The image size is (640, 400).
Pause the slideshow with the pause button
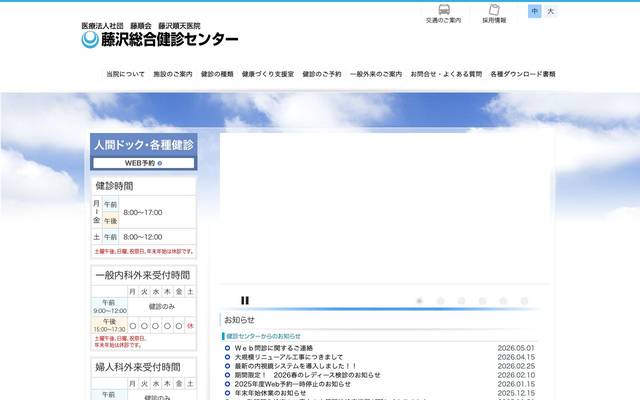245,300
